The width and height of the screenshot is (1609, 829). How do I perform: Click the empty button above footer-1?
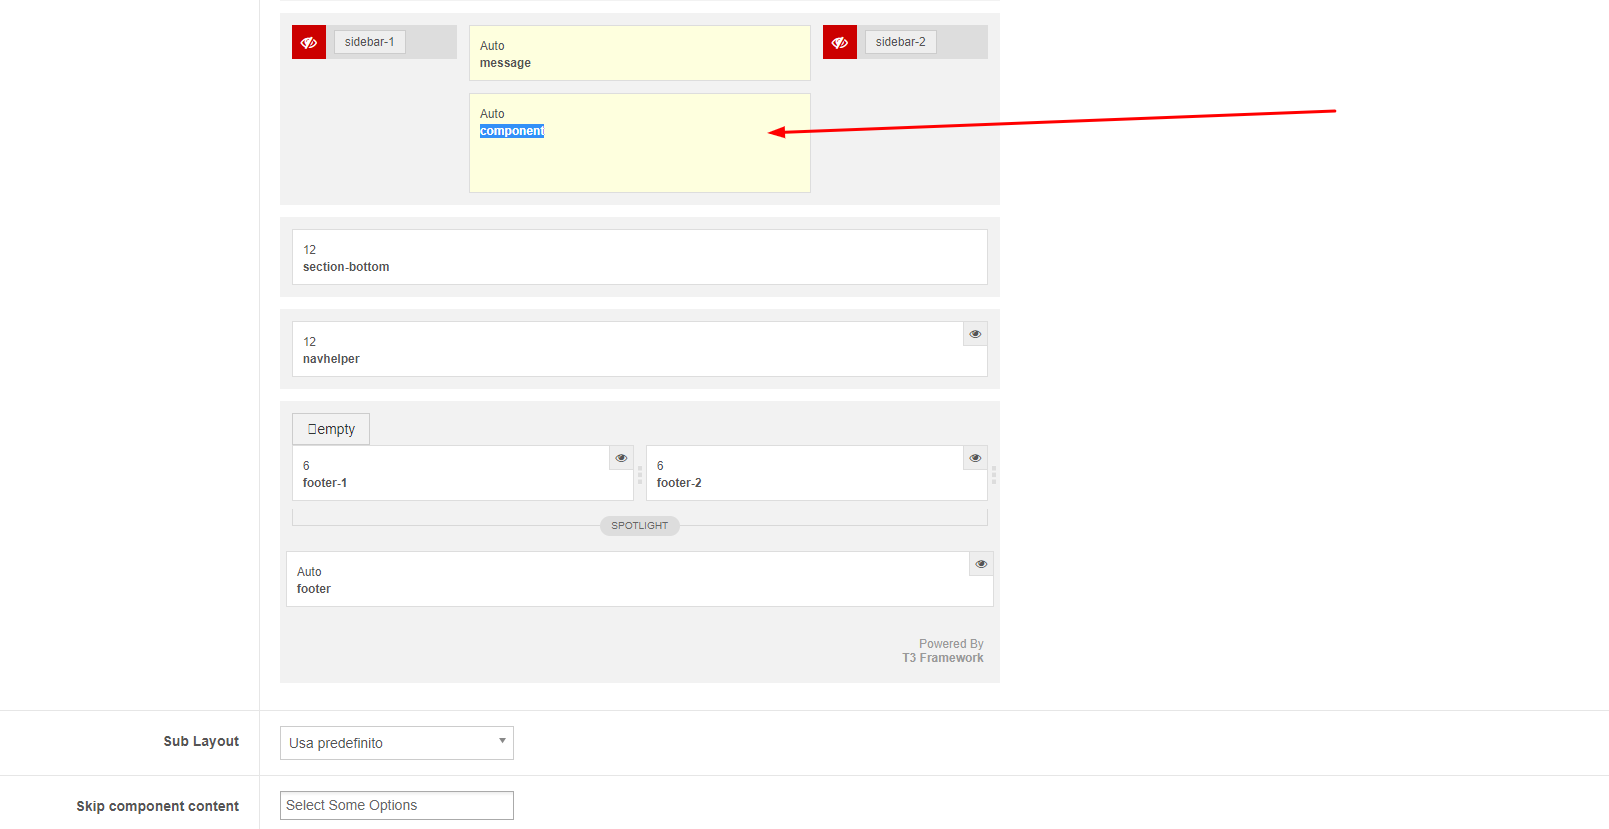click(x=331, y=429)
